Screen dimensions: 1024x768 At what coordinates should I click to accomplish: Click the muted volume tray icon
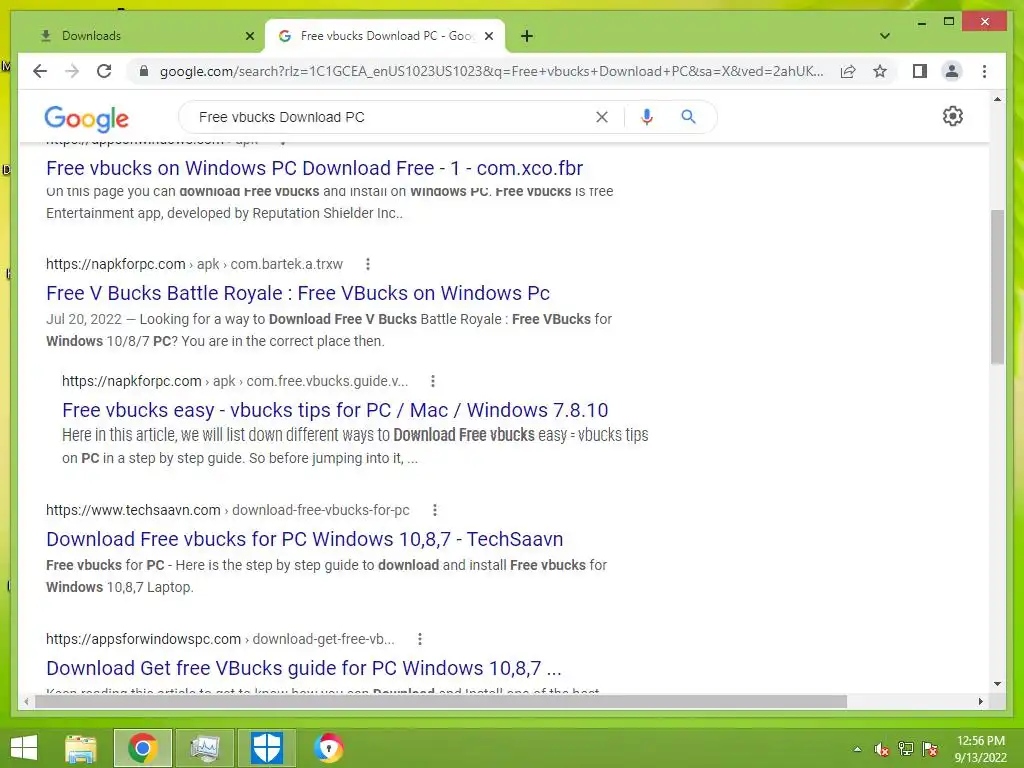[x=882, y=749]
